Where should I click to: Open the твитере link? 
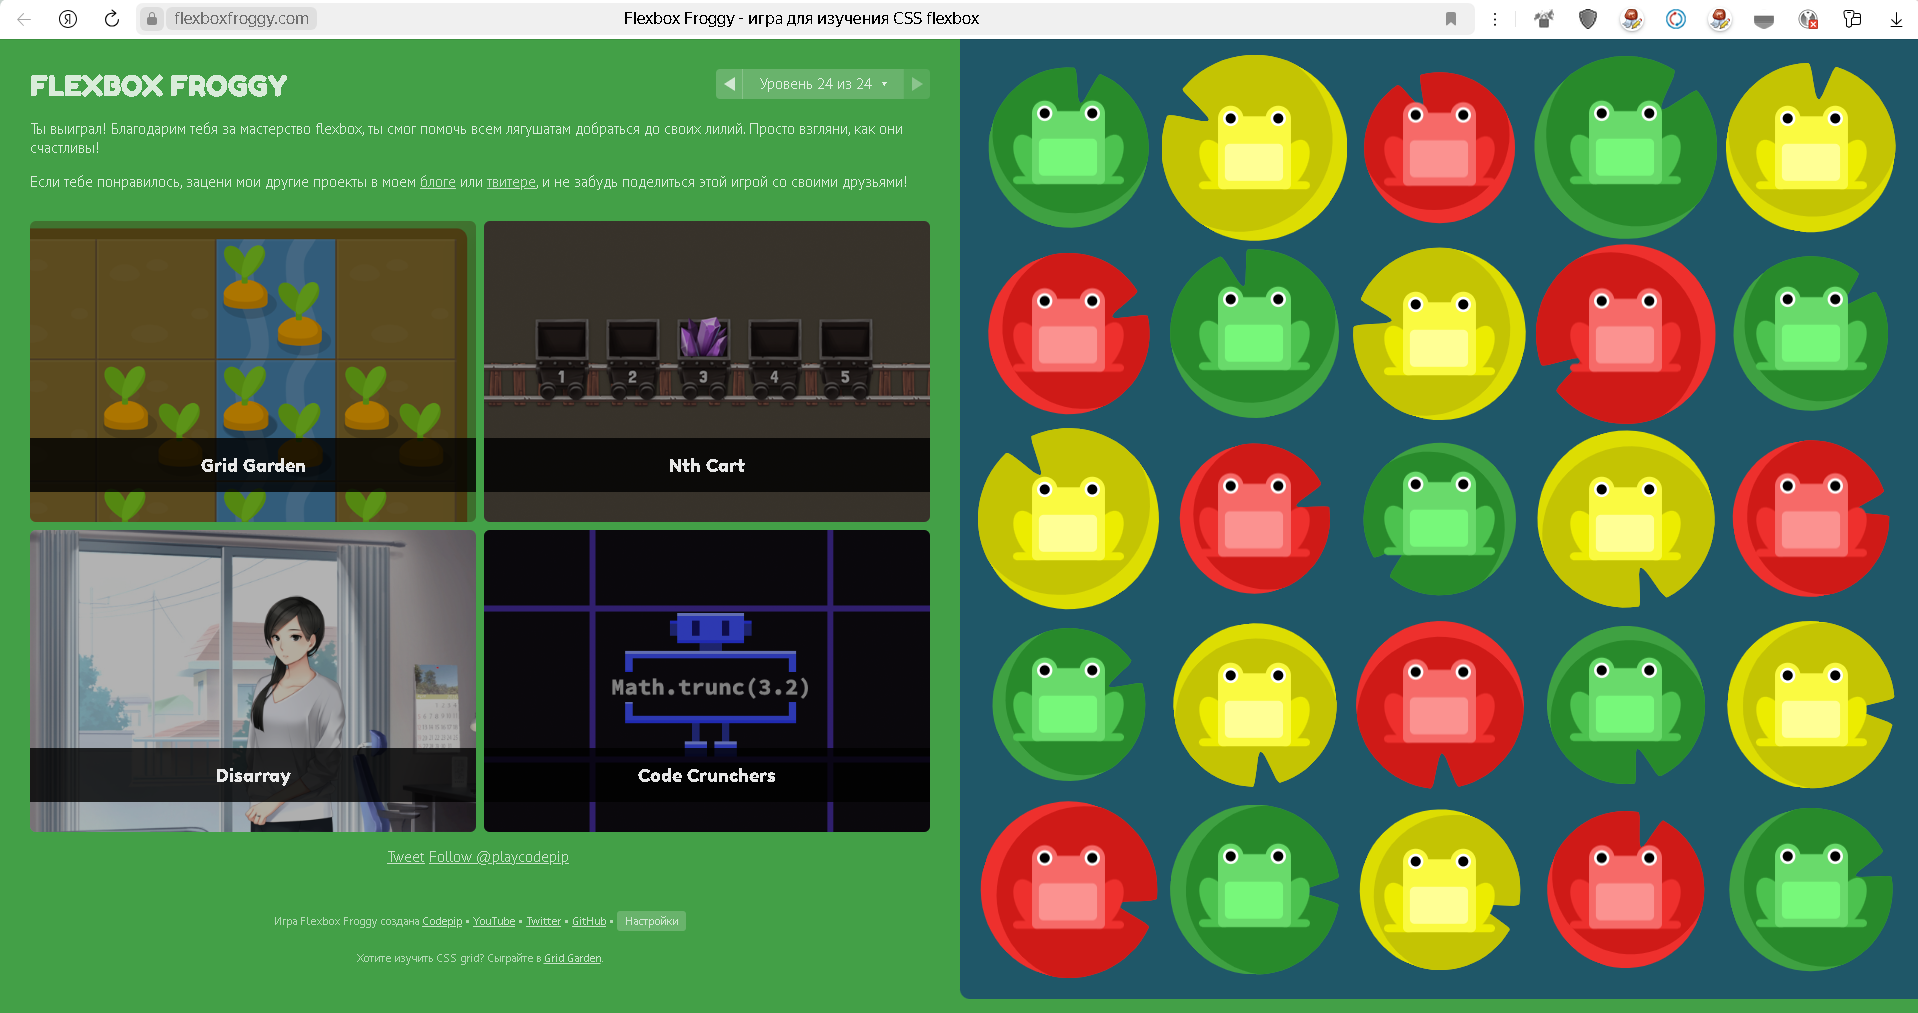pos(511,182)
